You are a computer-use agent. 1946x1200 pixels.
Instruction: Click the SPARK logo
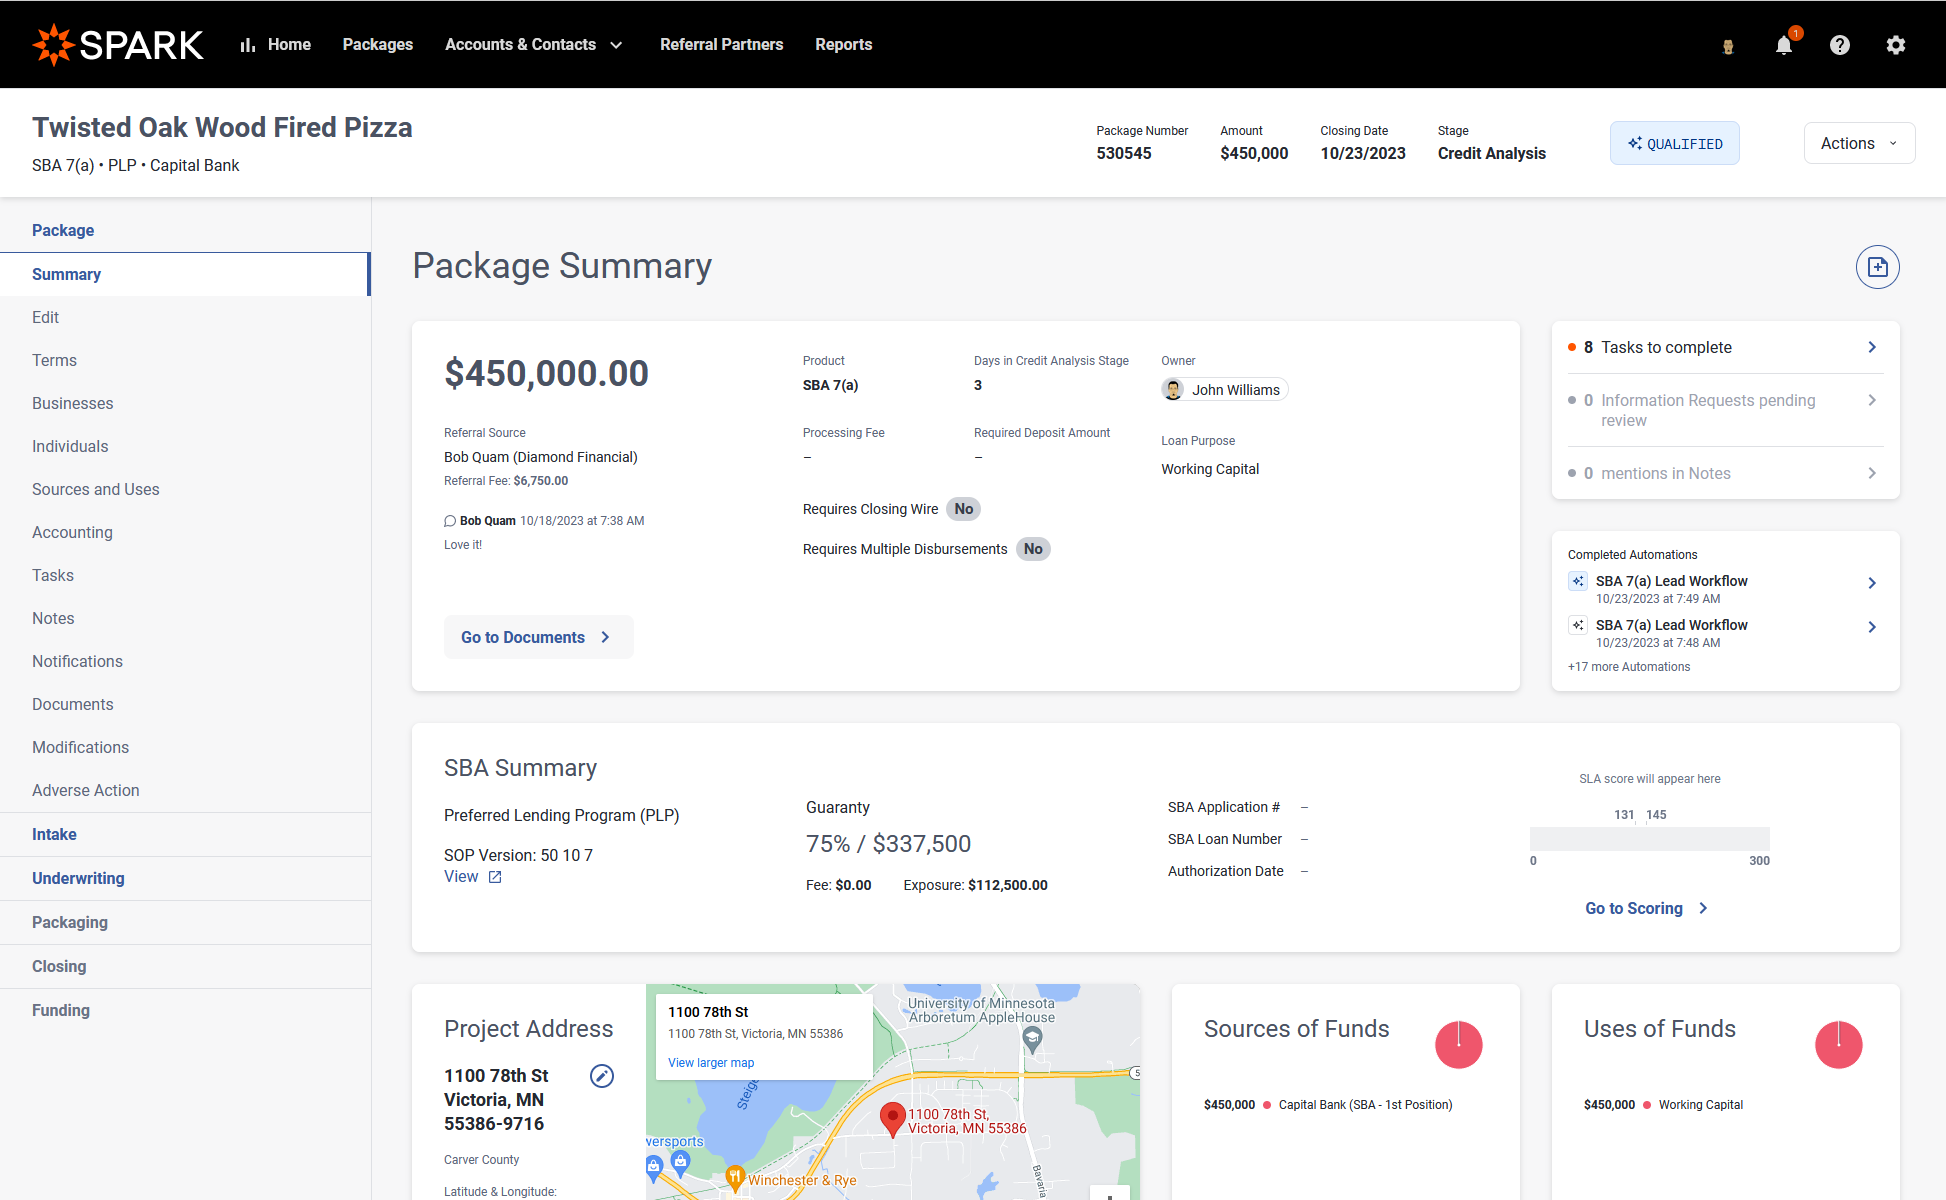[118, 45]
